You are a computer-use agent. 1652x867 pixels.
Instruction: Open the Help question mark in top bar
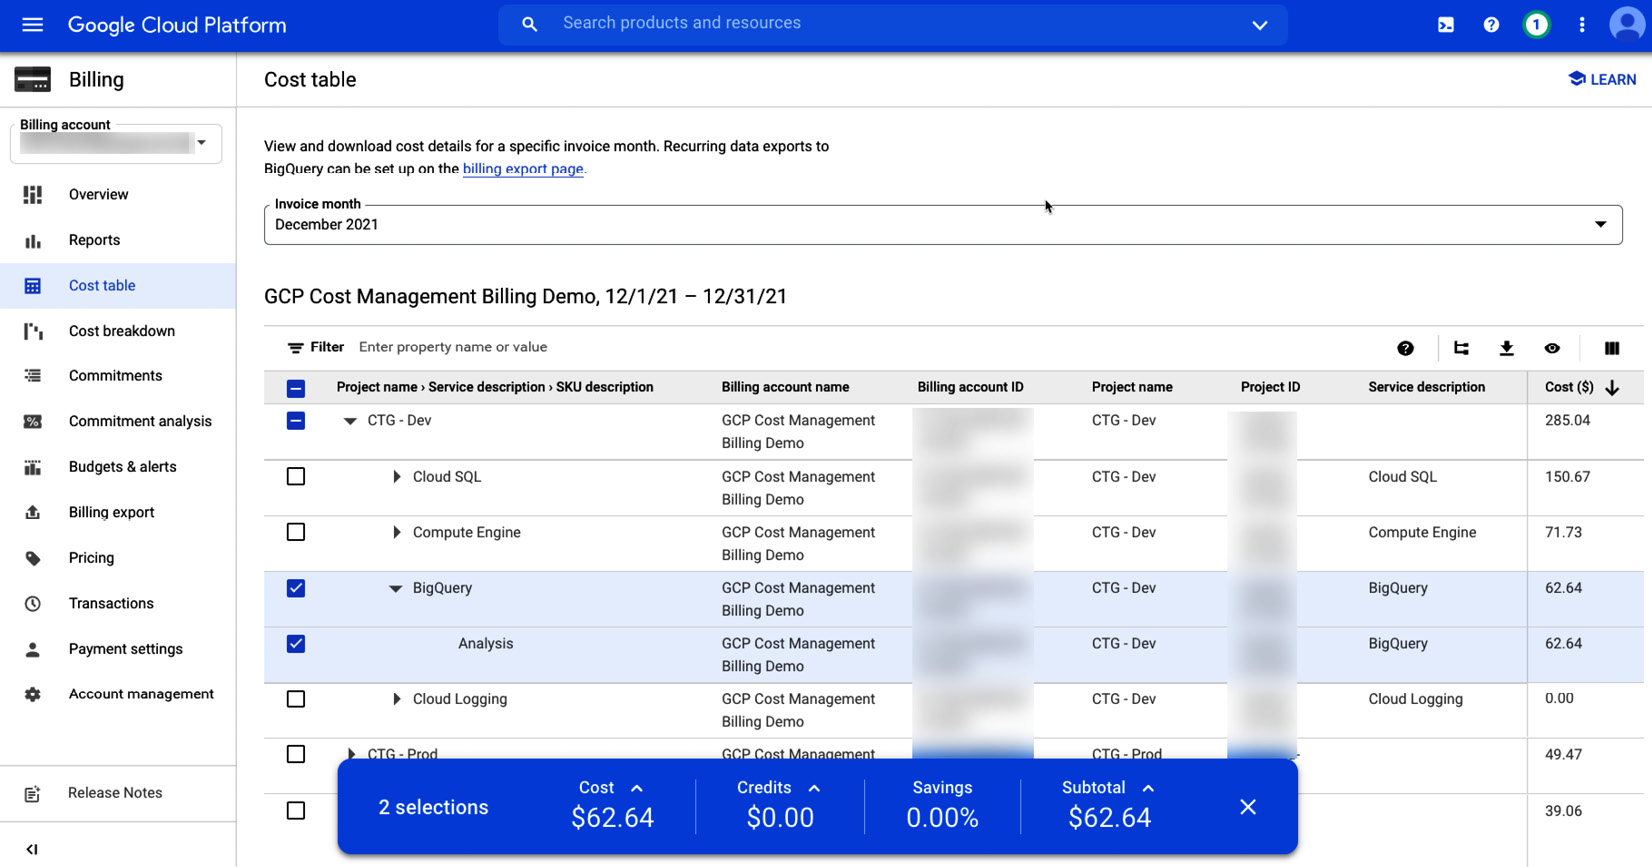click(1491, 25)
